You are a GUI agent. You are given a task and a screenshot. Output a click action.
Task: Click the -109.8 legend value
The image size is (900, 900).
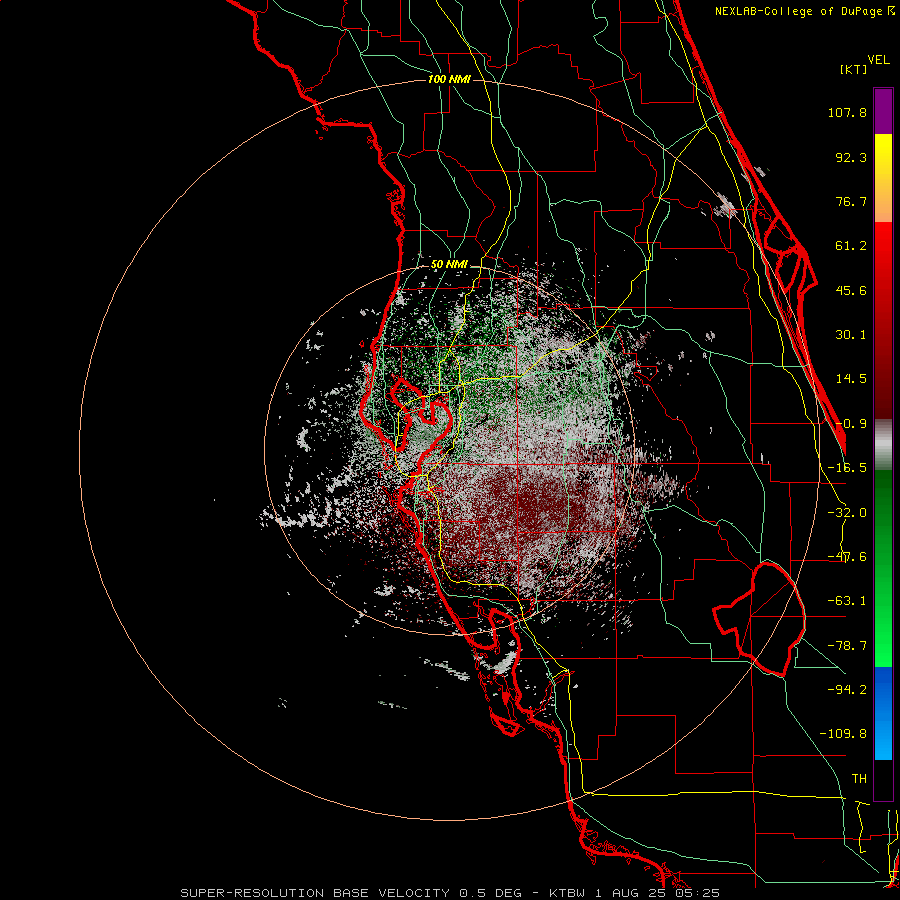tap(843, 734)
